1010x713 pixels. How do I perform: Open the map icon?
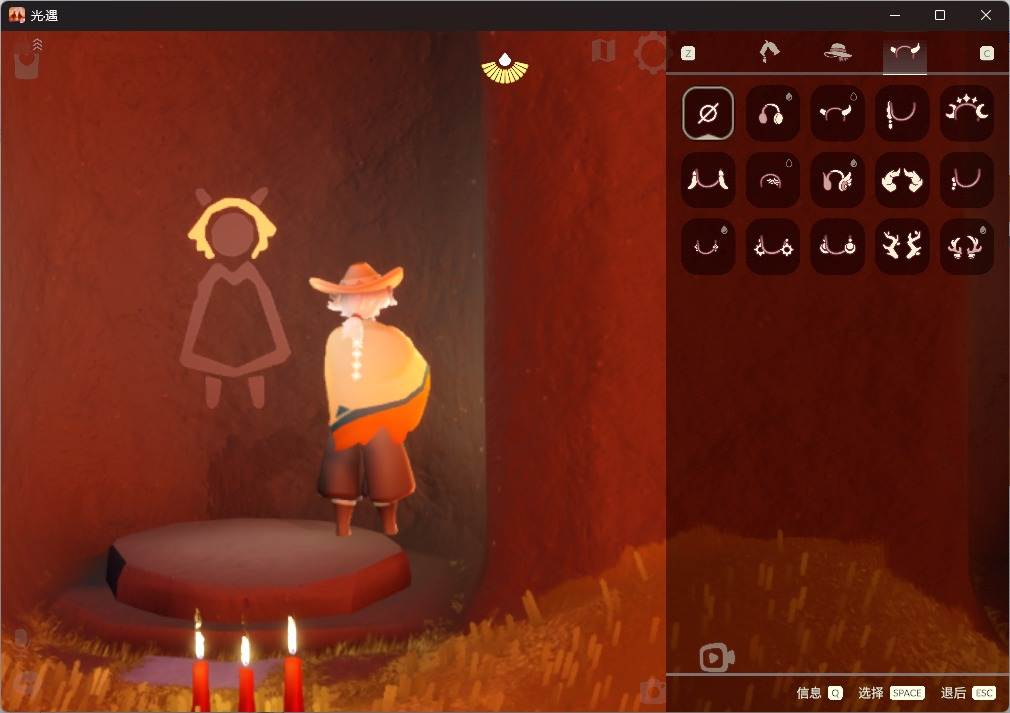pos(604,50)
